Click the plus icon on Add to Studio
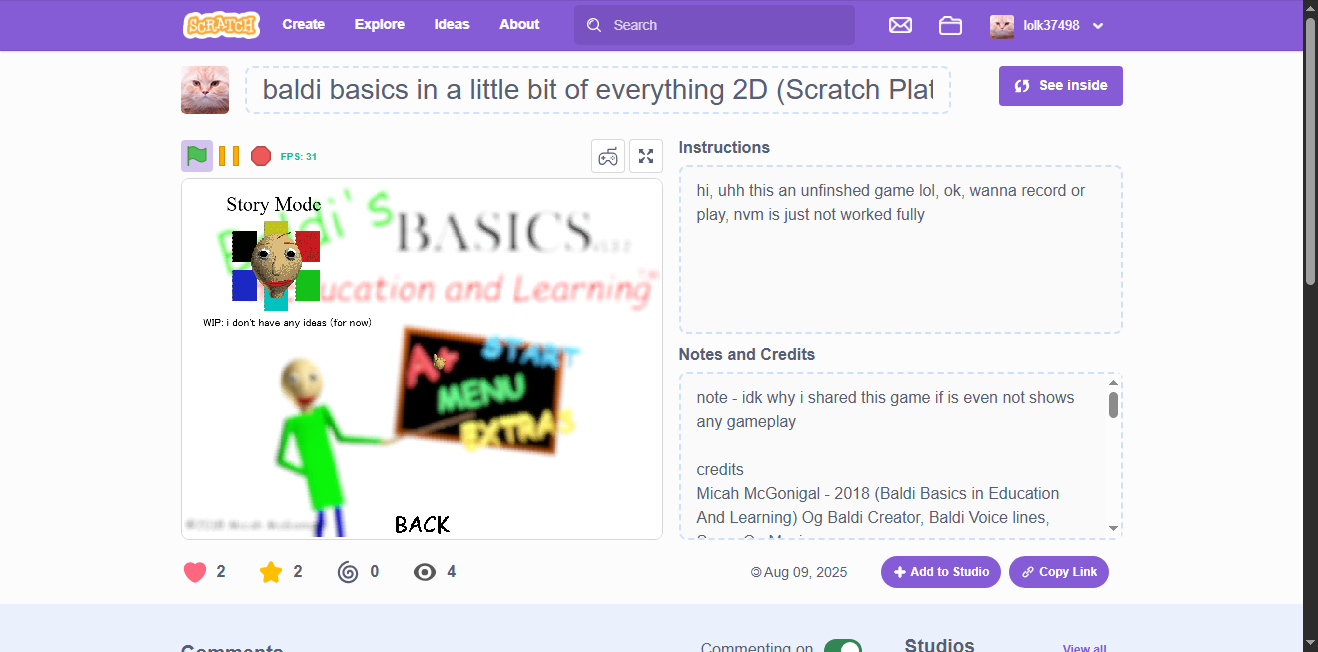Screen dimensions: 1318x652 click(x=900, y=572)
